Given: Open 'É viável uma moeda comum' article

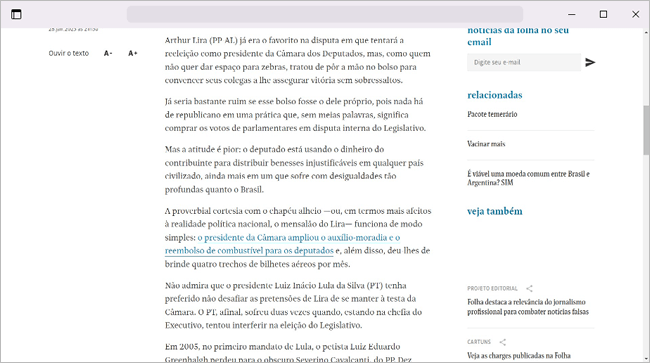Looking at the screenshot, I should coord(528,178).
